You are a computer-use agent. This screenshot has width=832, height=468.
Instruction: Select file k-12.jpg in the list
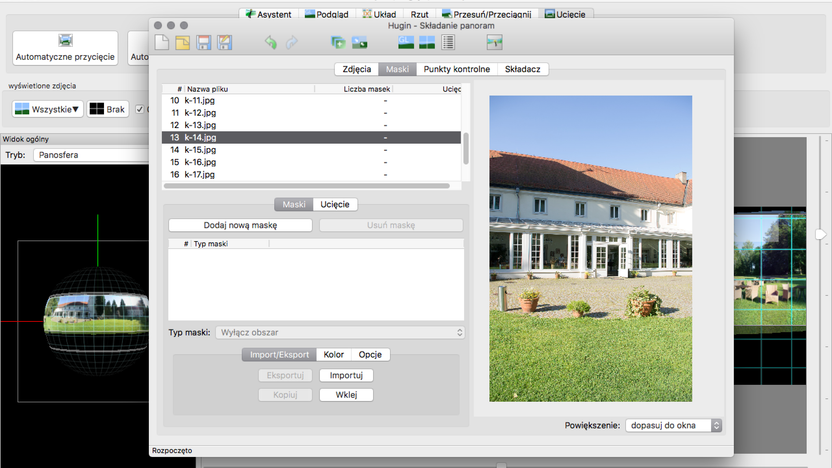(x=311, y=112)
